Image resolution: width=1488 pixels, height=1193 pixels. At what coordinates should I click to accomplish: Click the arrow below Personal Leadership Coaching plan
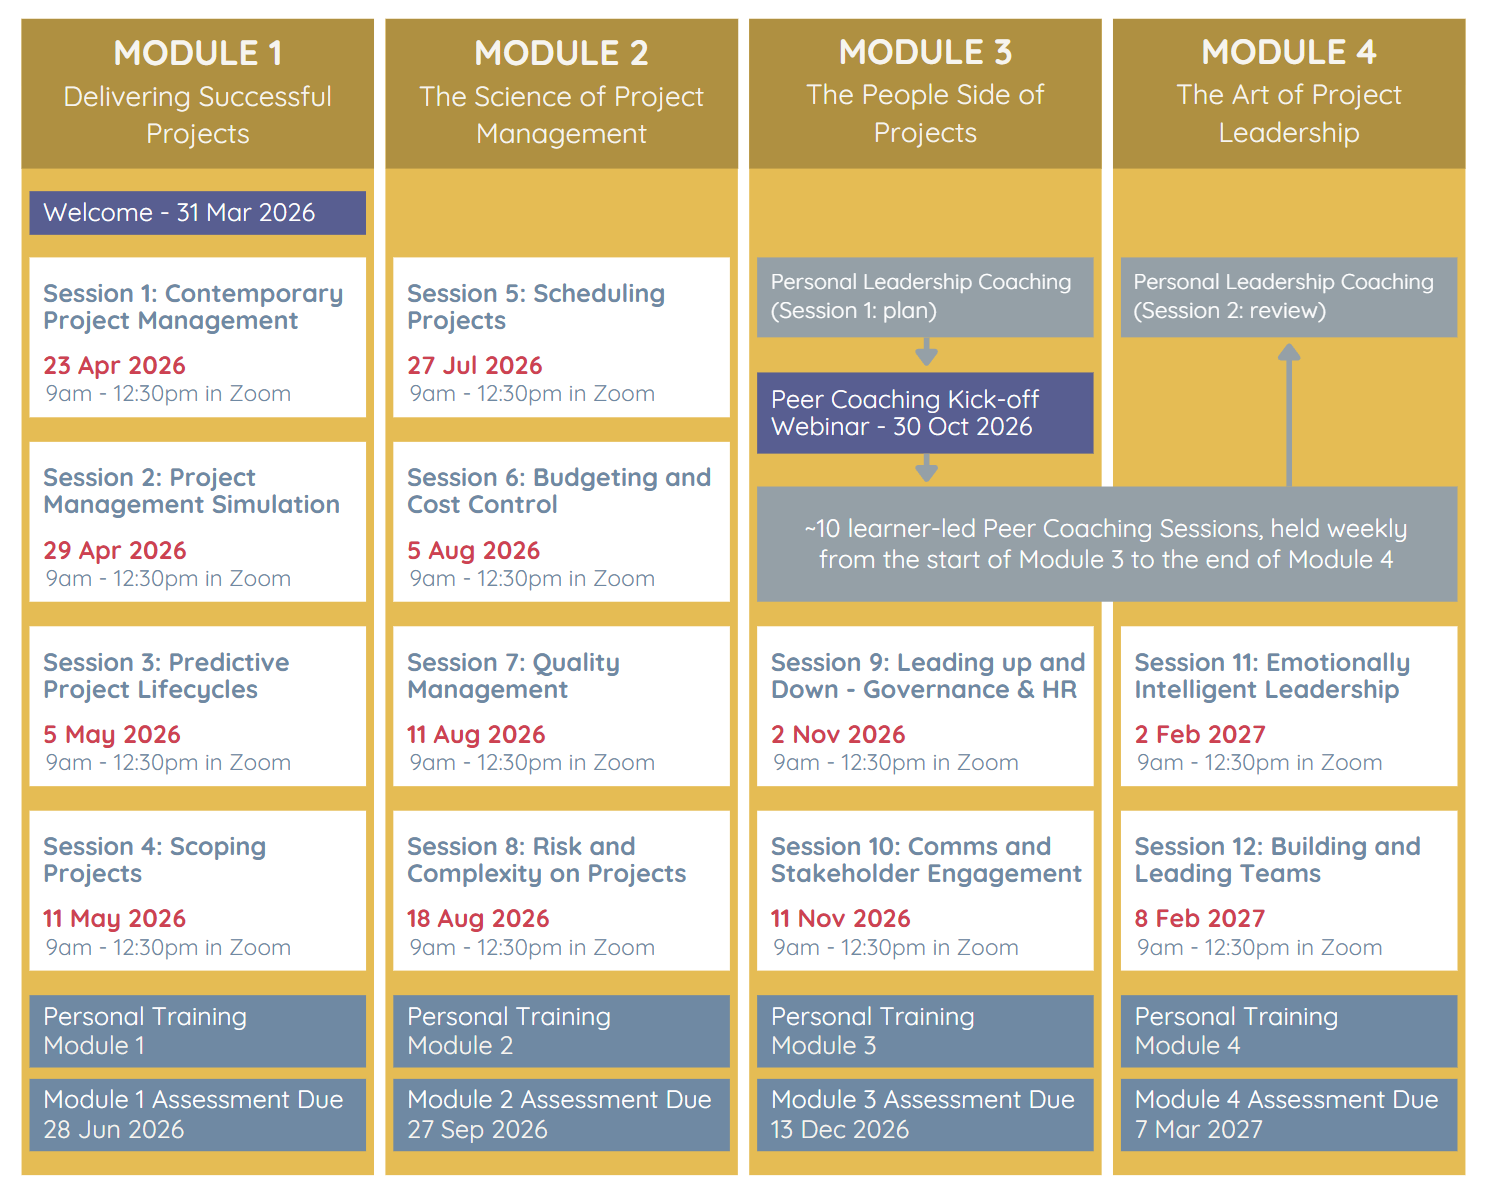926,353
